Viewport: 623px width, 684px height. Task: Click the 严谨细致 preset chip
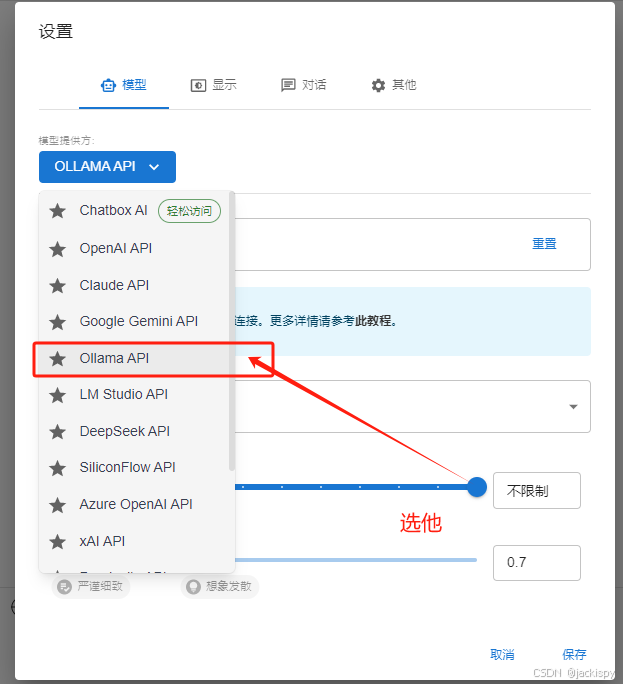pos(91,587)
